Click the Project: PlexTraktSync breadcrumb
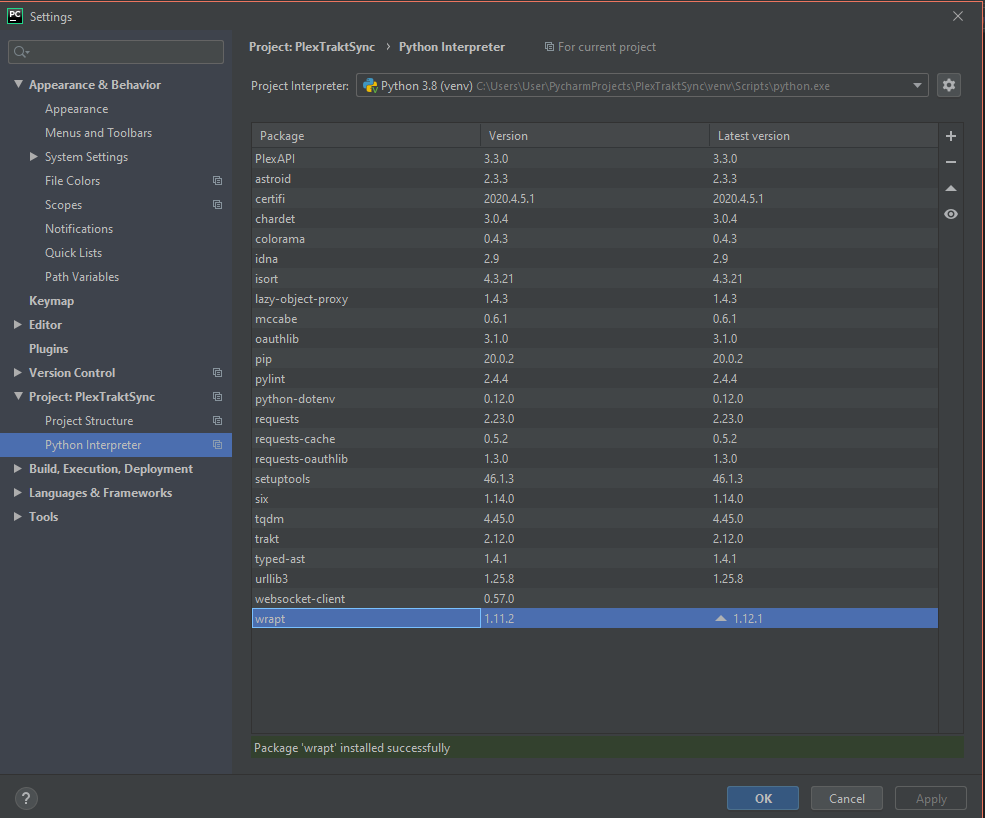985x818 pixels. (312, 47)
